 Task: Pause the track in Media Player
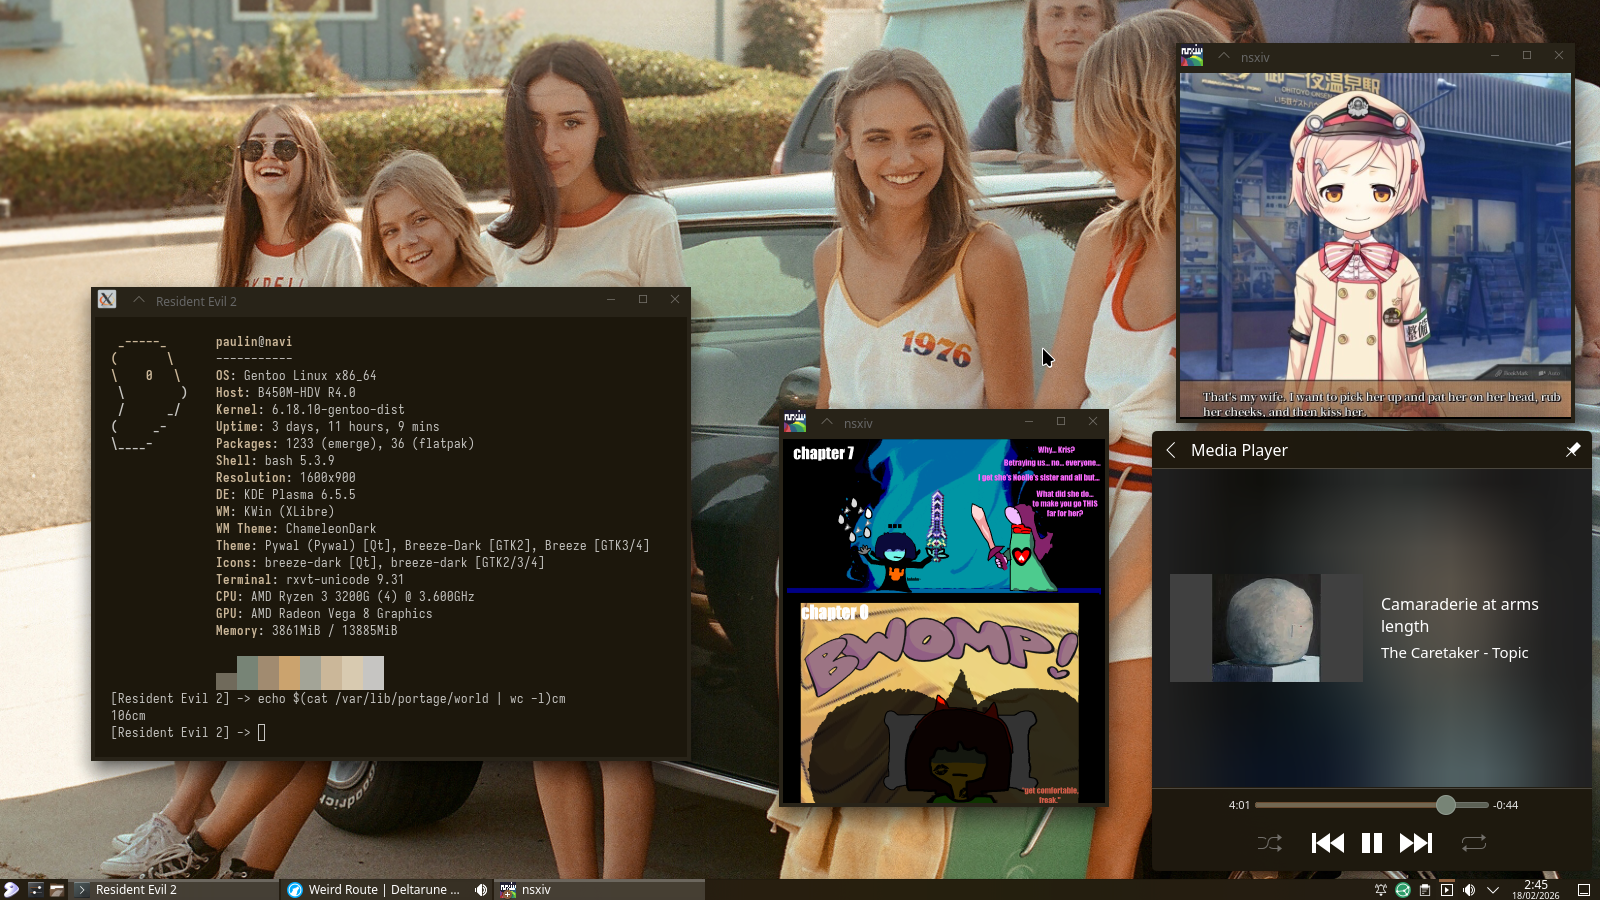pyautogui.click(x=1372, y=843)
